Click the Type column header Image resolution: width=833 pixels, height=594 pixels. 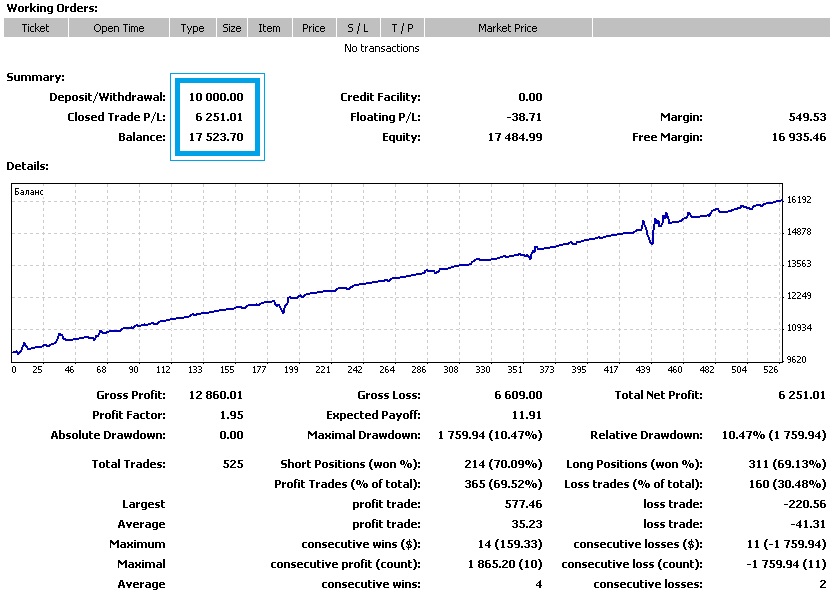pyautogui.click(x=192, y=28)
